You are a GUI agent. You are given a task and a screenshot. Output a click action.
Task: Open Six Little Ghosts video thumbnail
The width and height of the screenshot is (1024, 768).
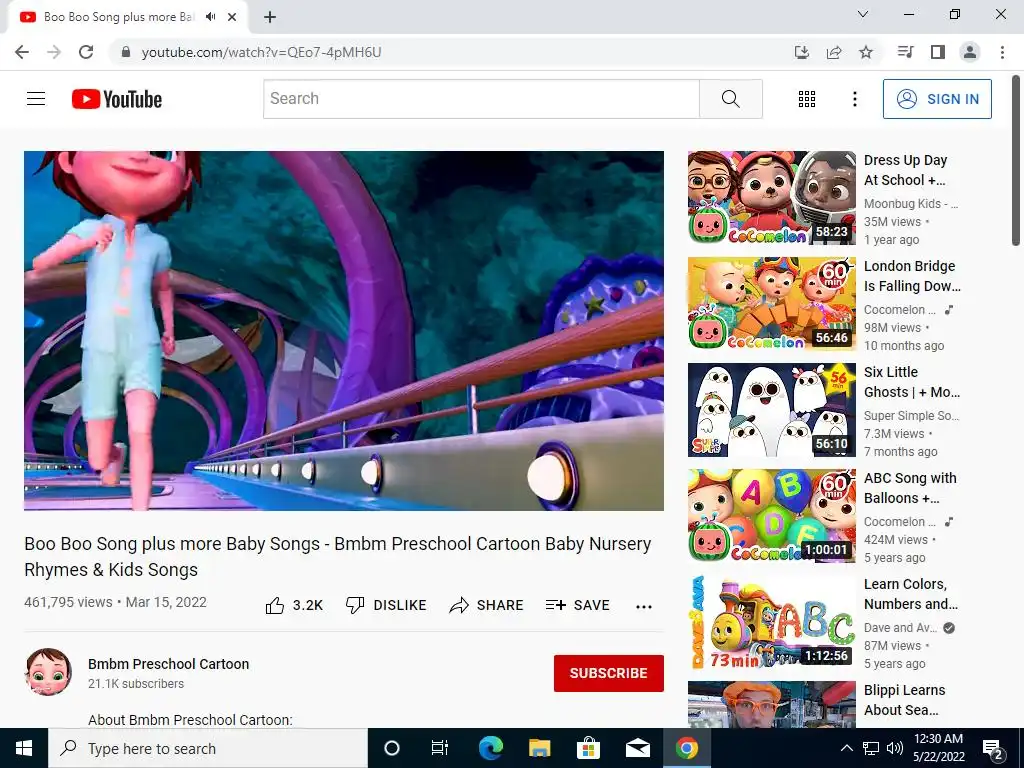pos(771,409)
